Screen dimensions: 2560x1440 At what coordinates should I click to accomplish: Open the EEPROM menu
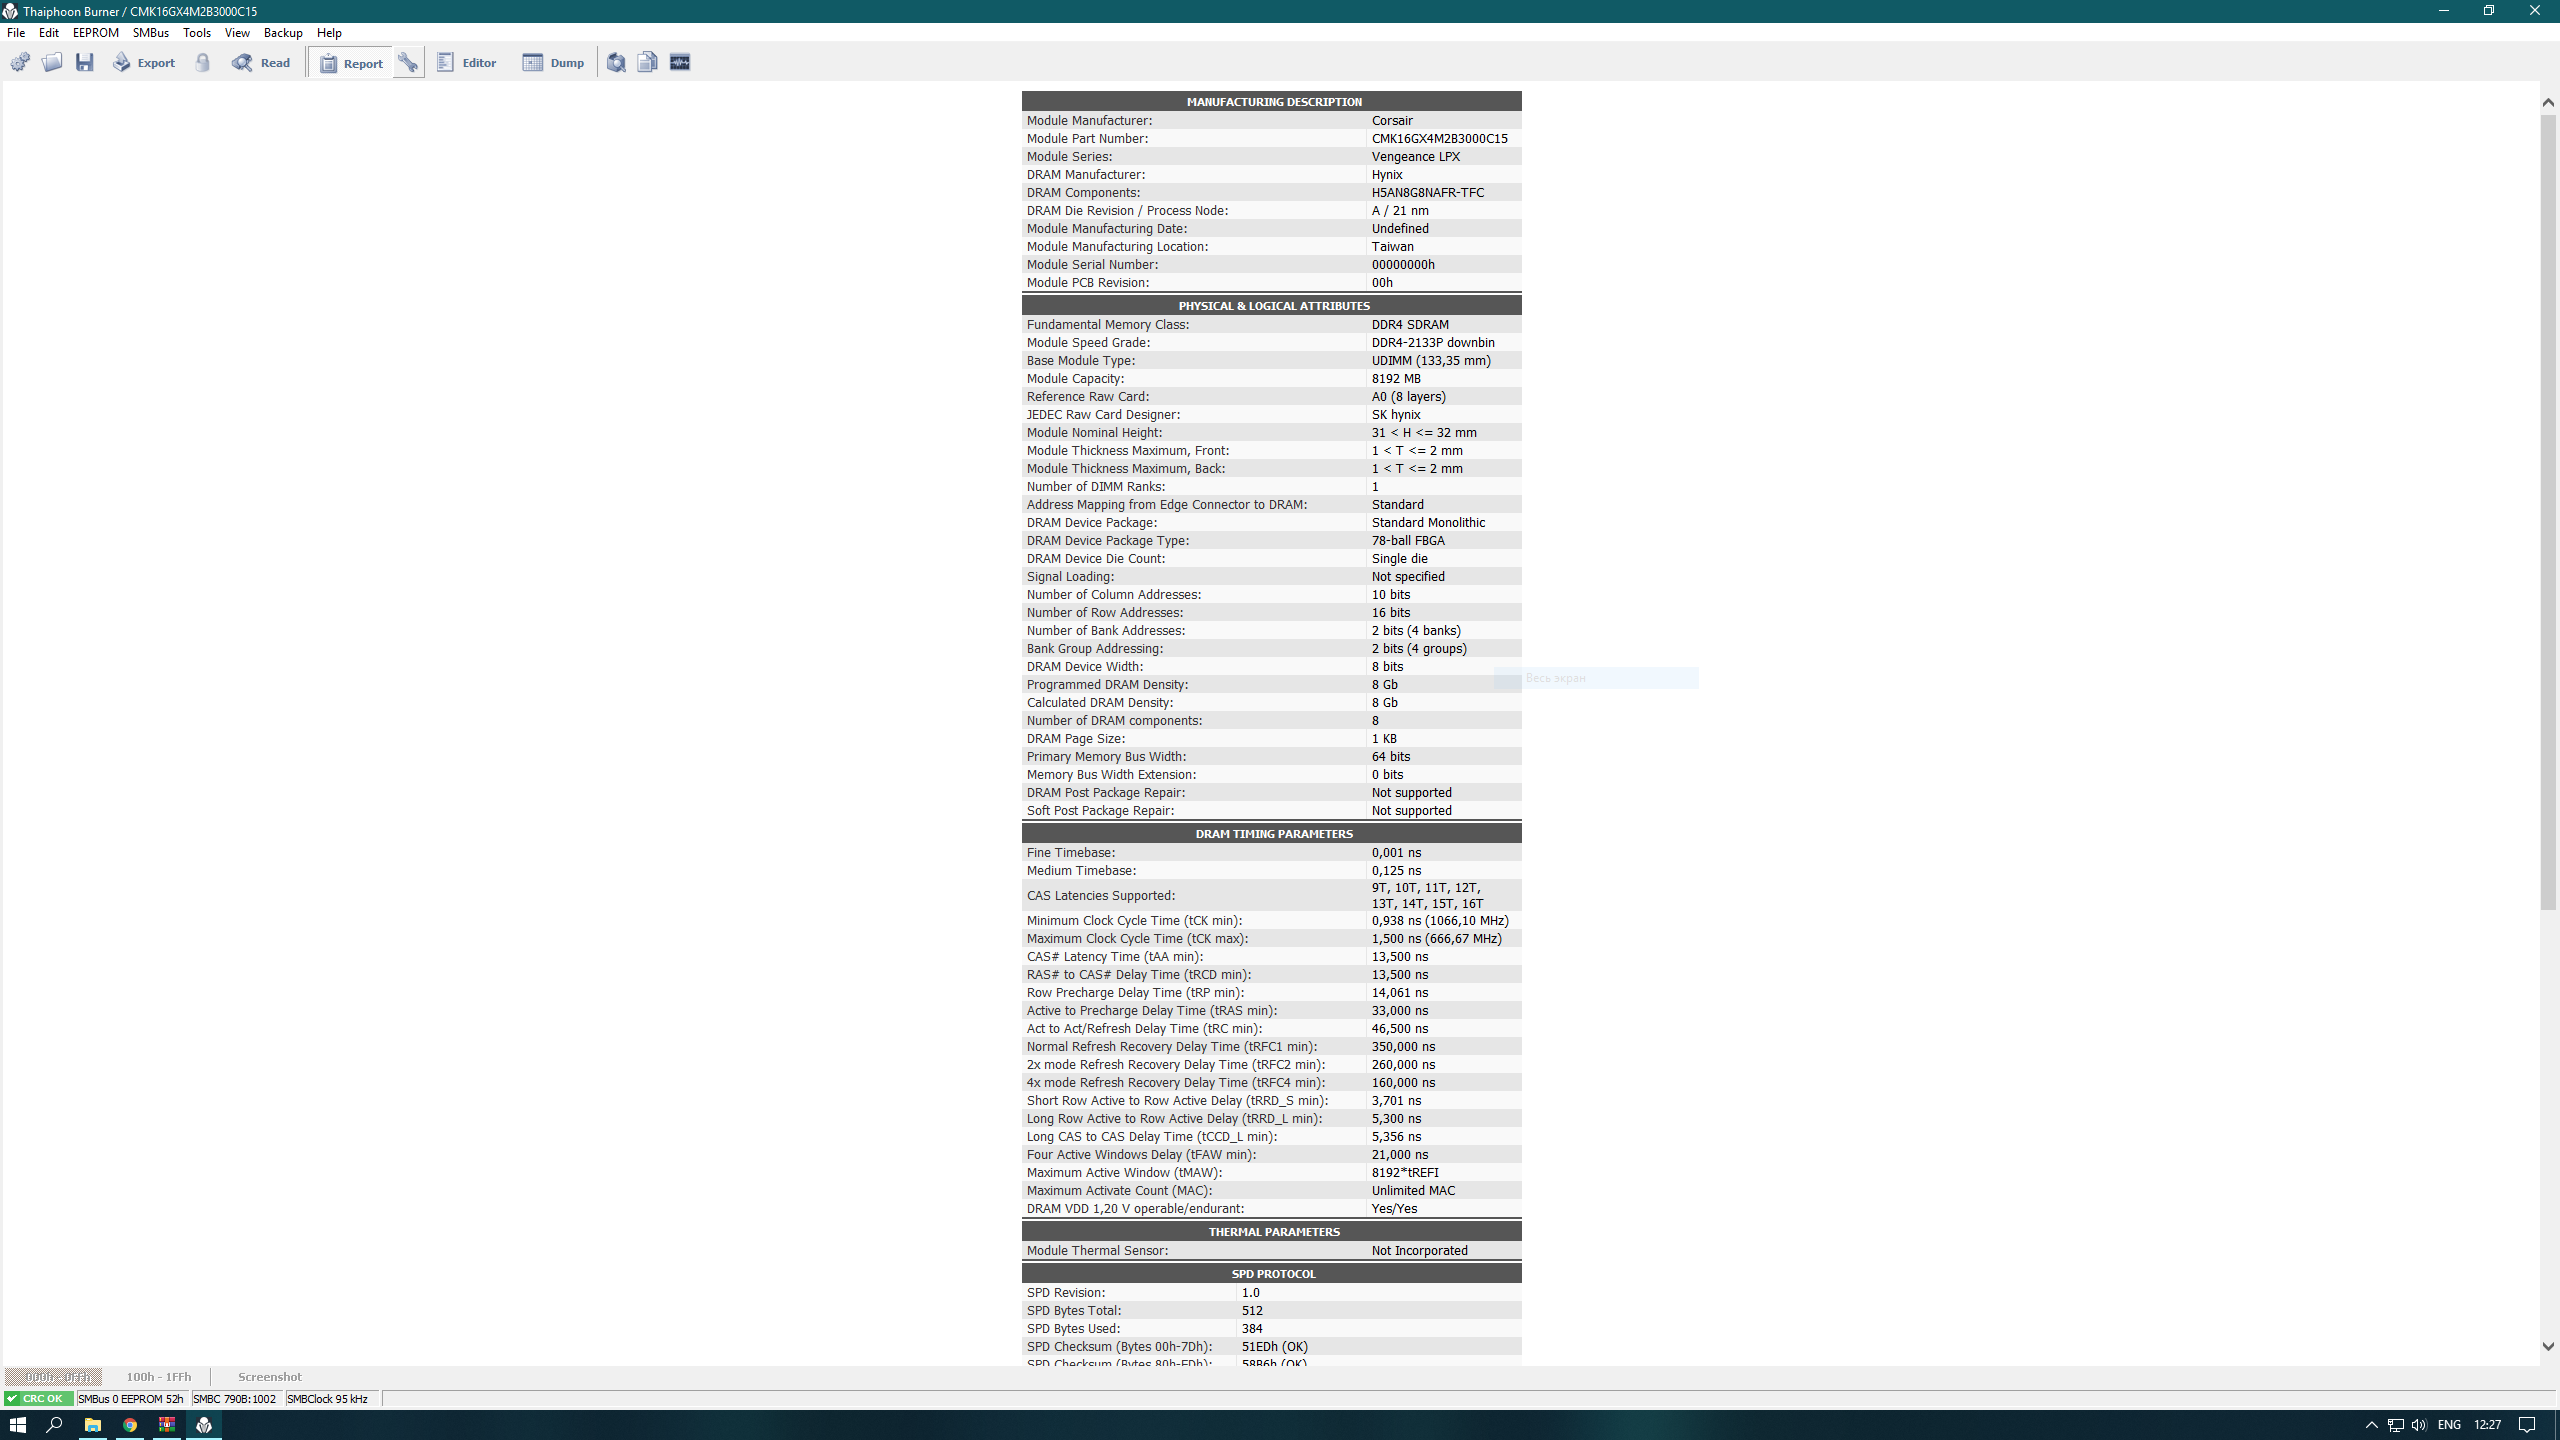click(x=95, y=32)
